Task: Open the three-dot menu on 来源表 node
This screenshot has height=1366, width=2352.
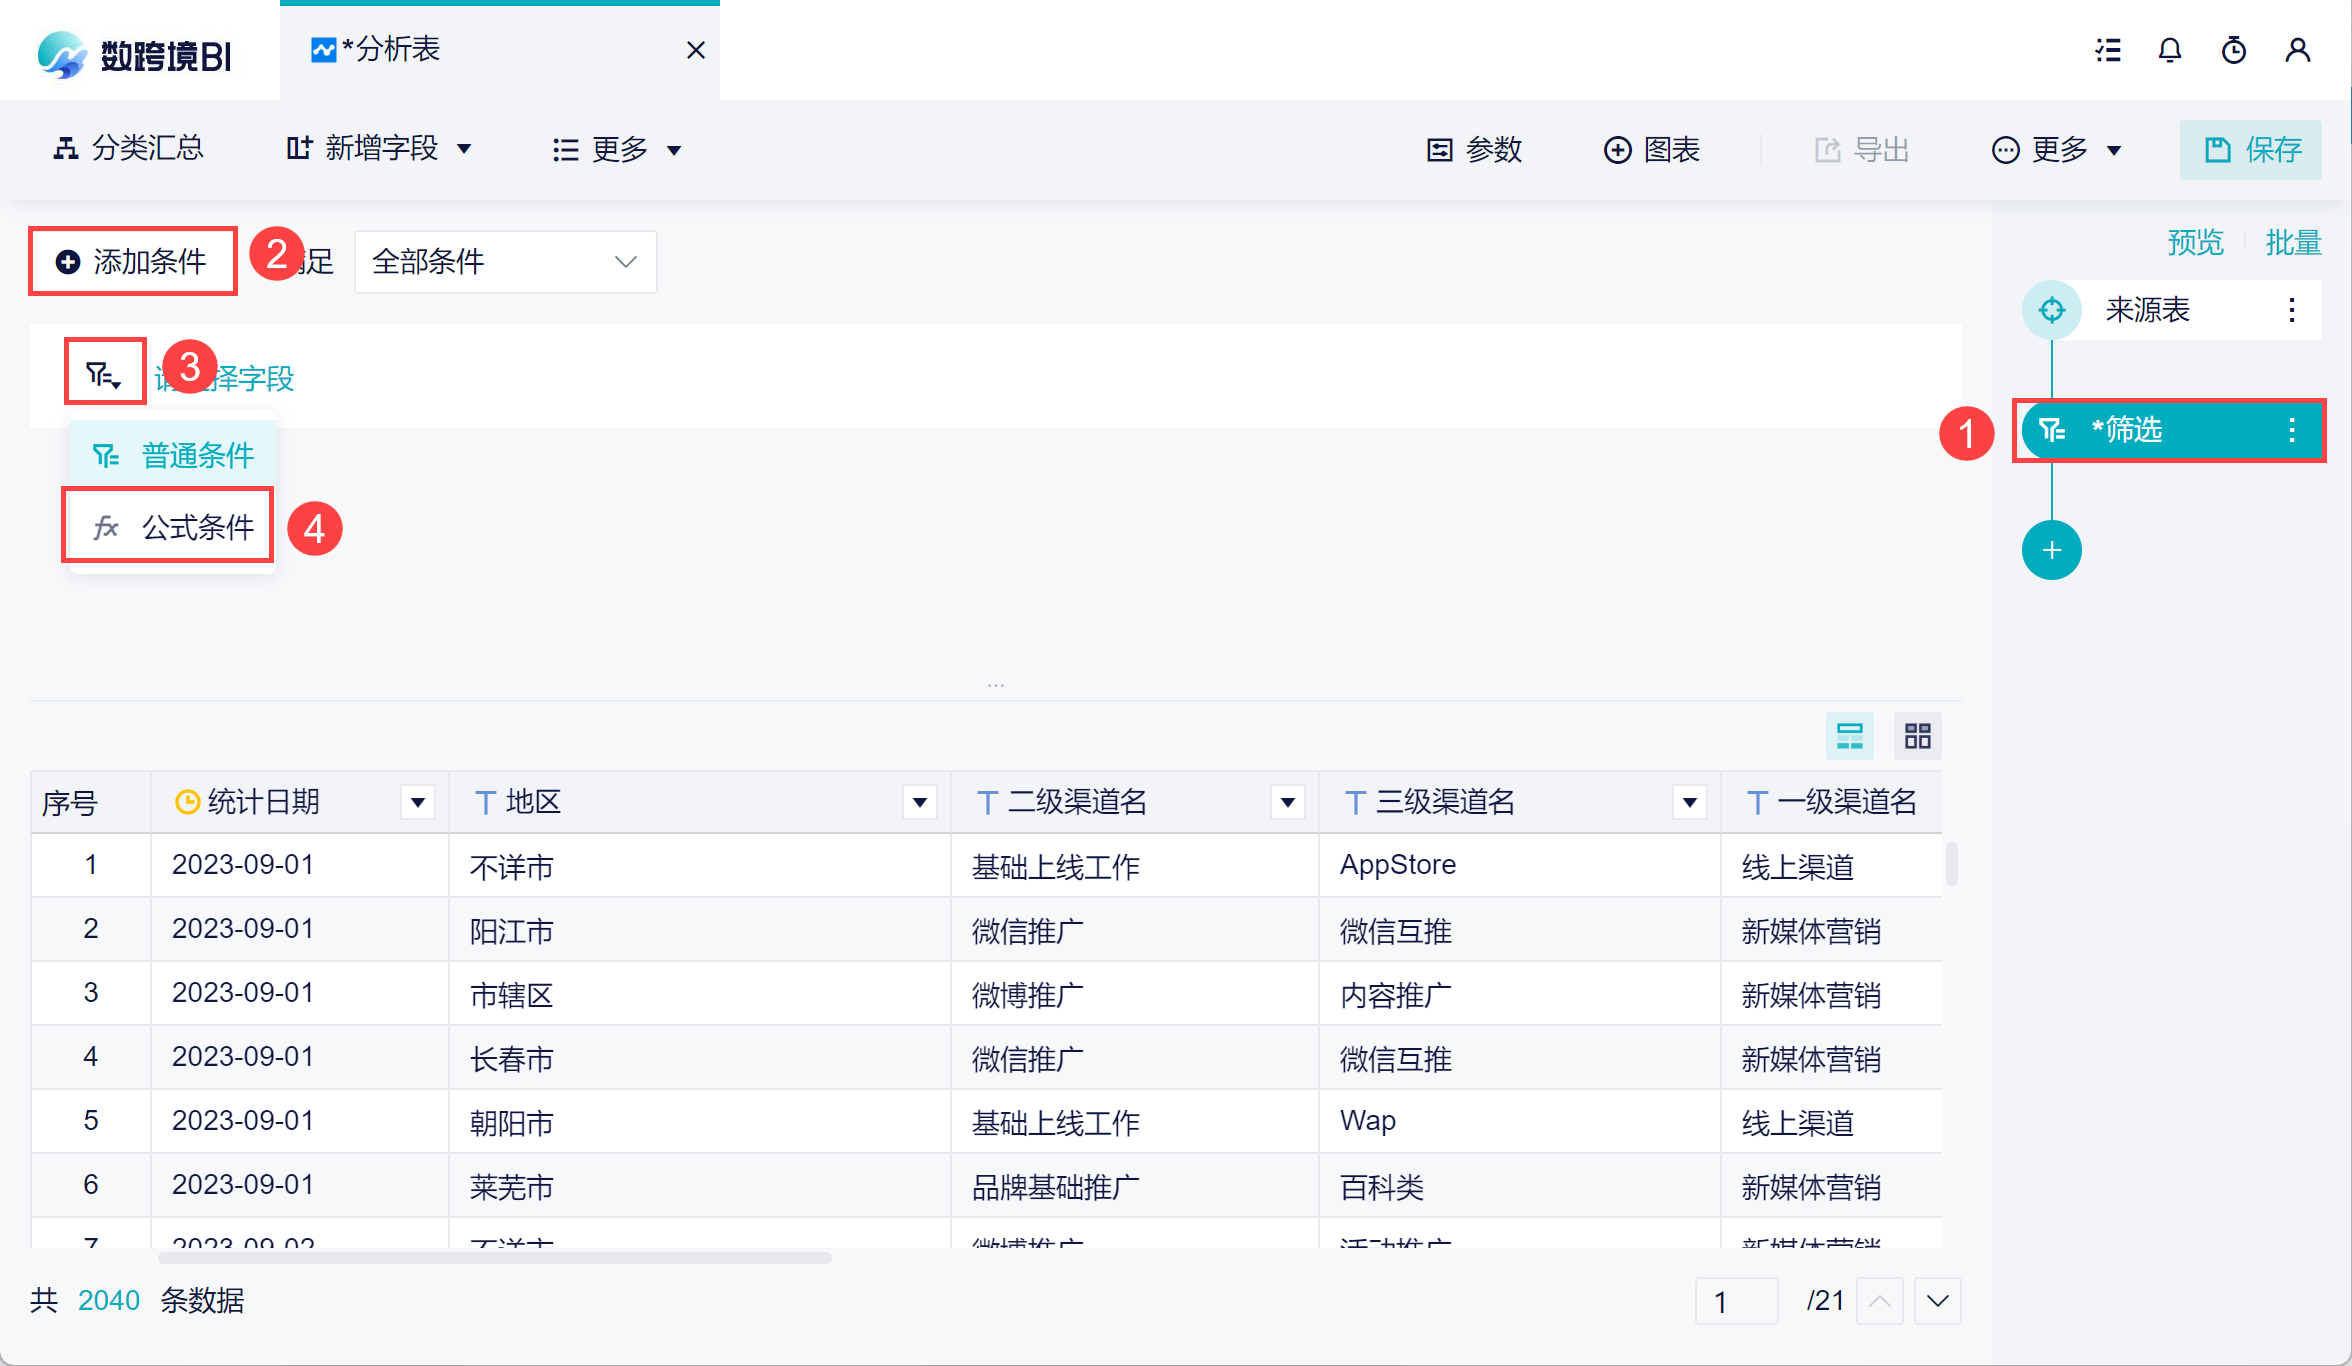Action: tap(2291, 310)
